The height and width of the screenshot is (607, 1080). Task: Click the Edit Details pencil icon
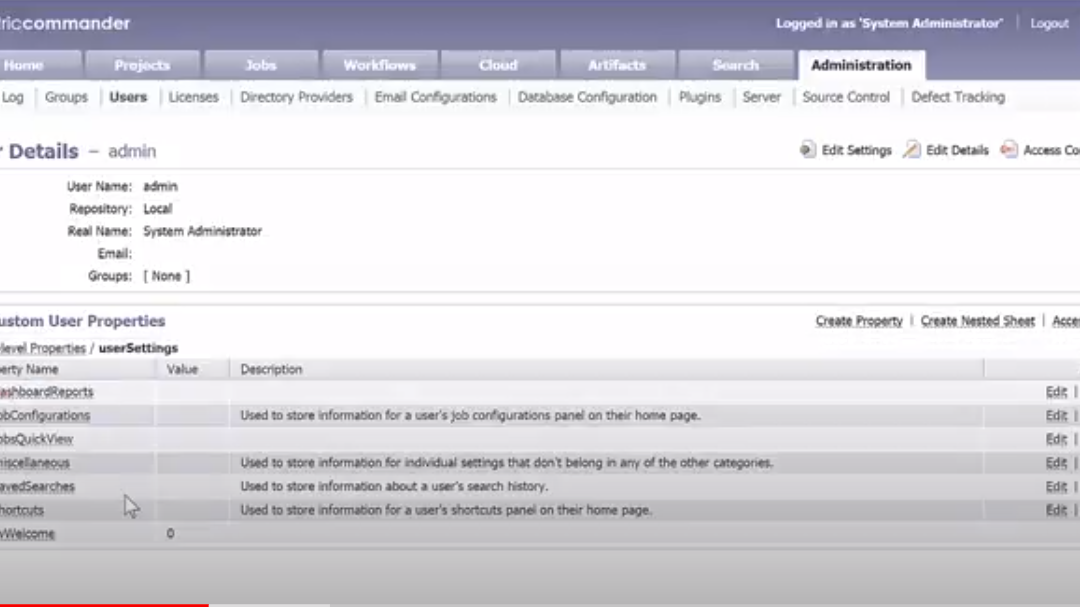point(911,150)
